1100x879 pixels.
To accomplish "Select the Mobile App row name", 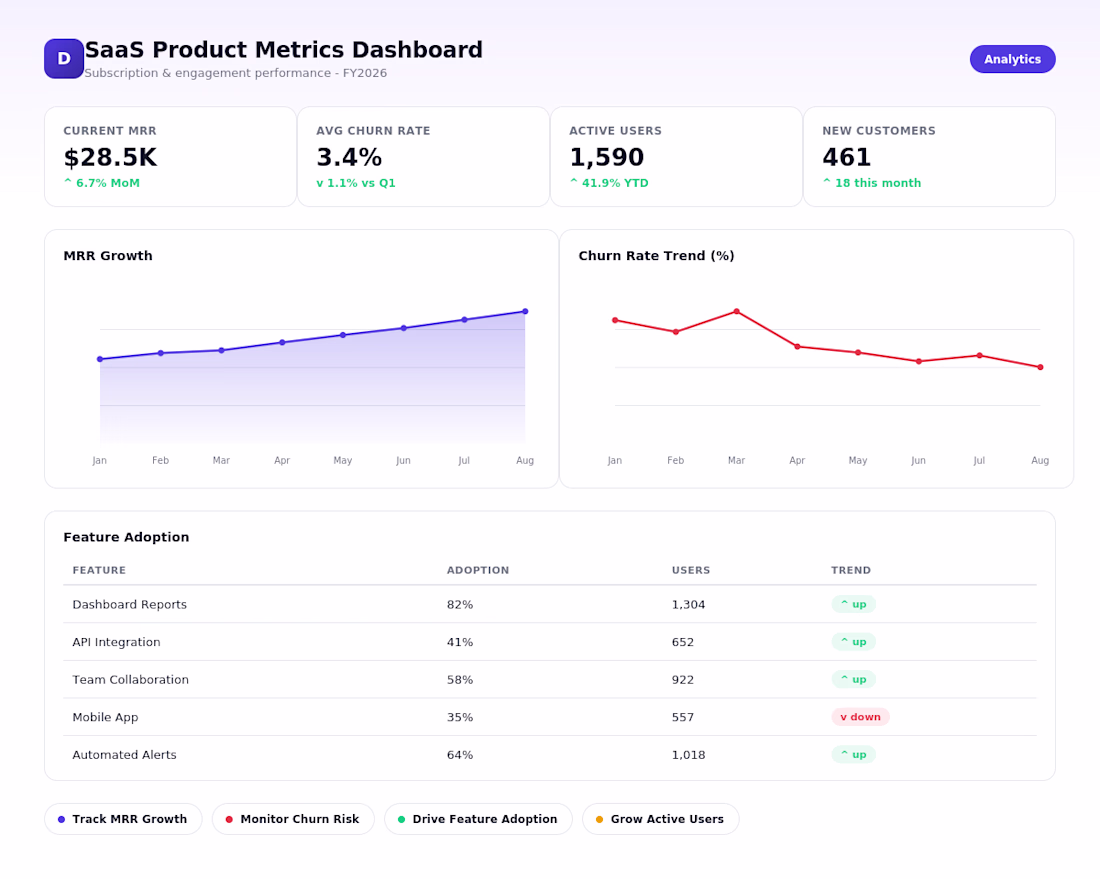I will point(105,717).
